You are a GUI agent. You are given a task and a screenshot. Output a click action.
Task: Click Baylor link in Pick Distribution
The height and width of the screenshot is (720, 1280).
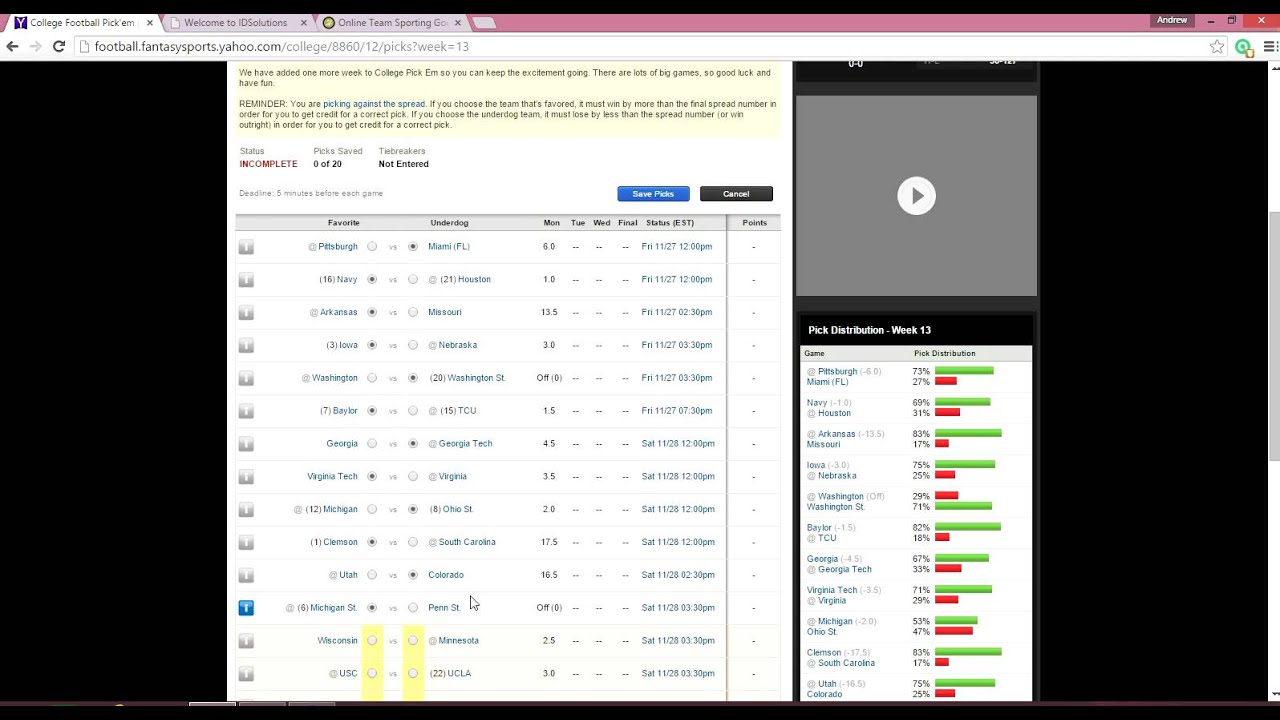(819, 527)
